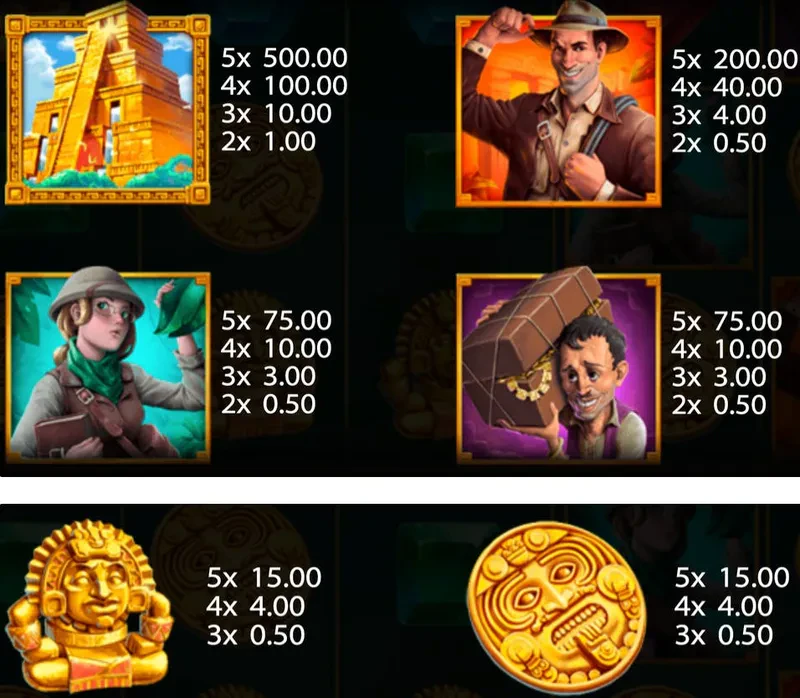This screenshot has width=800, height=698.
Task: Click the treasure carrier 4x 10.00 payout
Action: (x=727, y=349)
